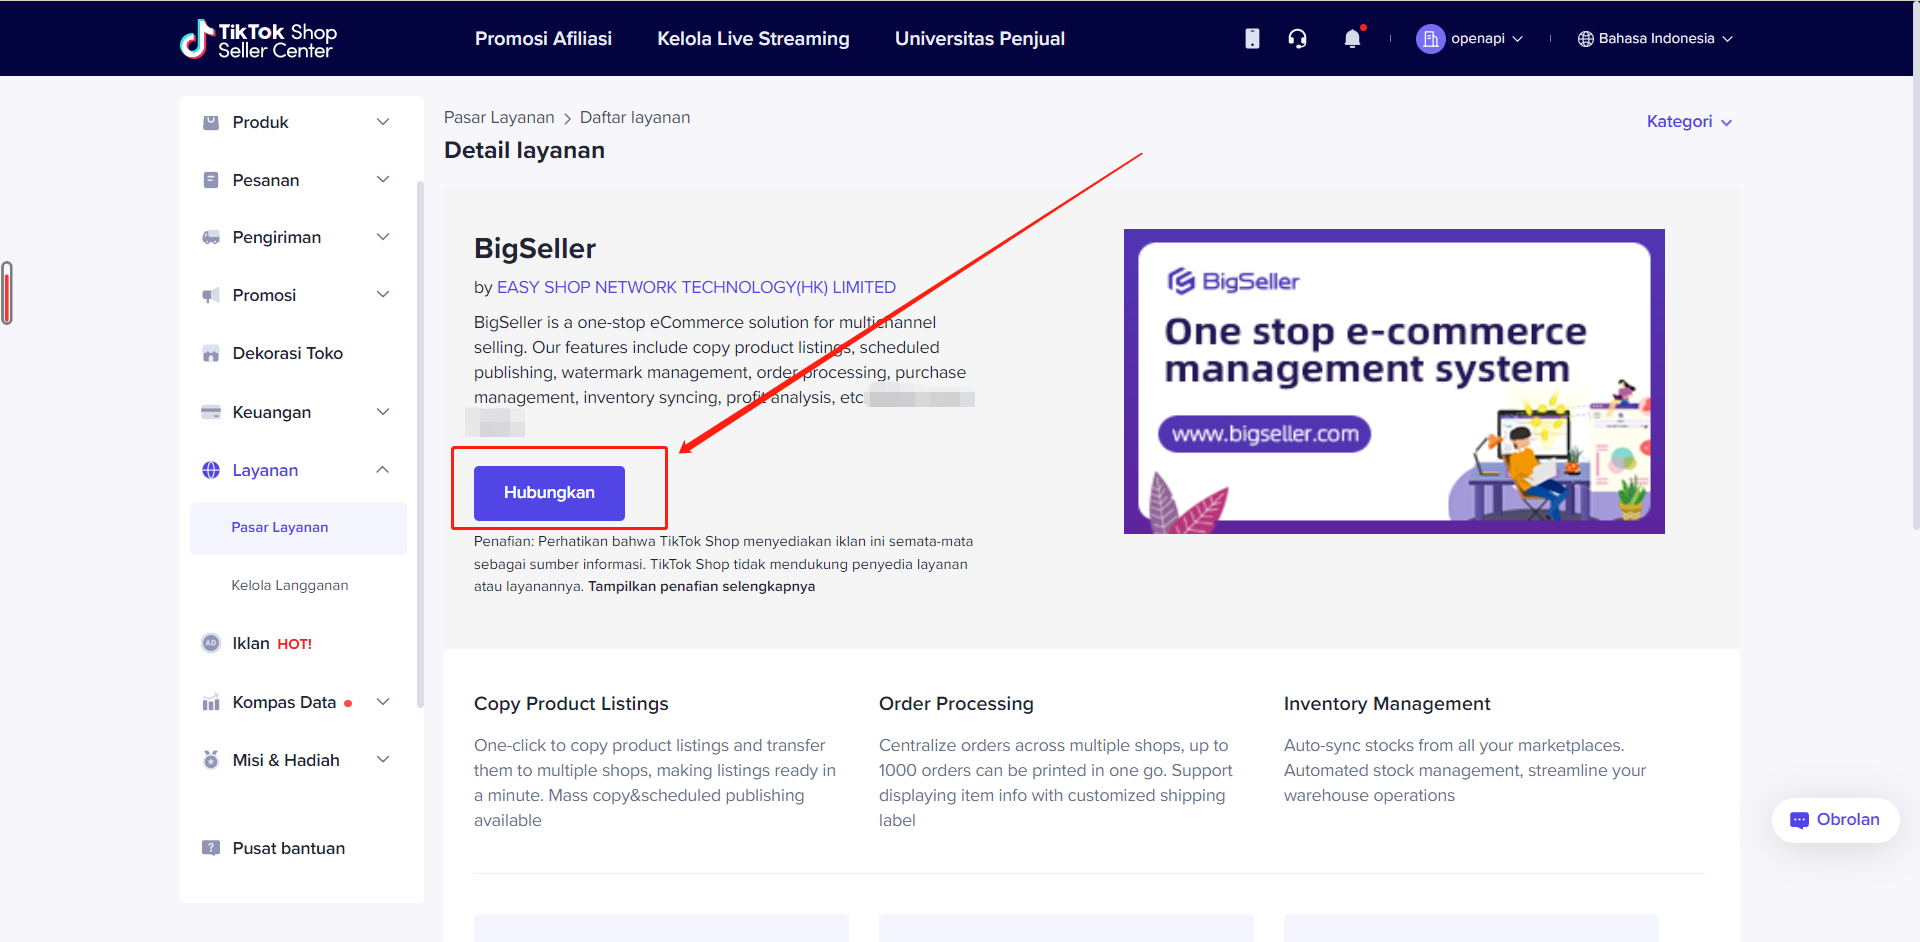Go to Kelola Live Streaming menu
Screen dimensions: 1920x942
pyautogui.click(x=753, y=39)
